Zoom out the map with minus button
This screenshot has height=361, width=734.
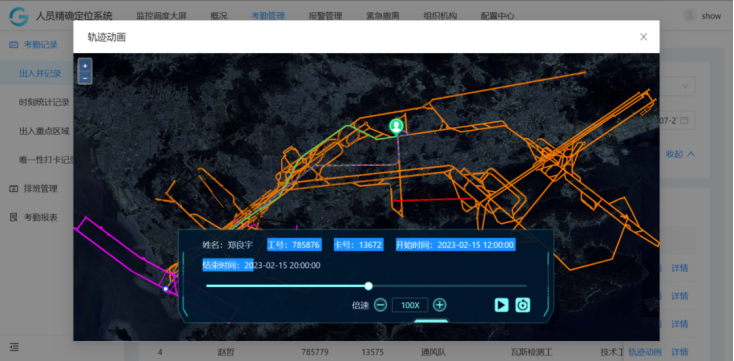pyautogui.click(x=85, y=78)
